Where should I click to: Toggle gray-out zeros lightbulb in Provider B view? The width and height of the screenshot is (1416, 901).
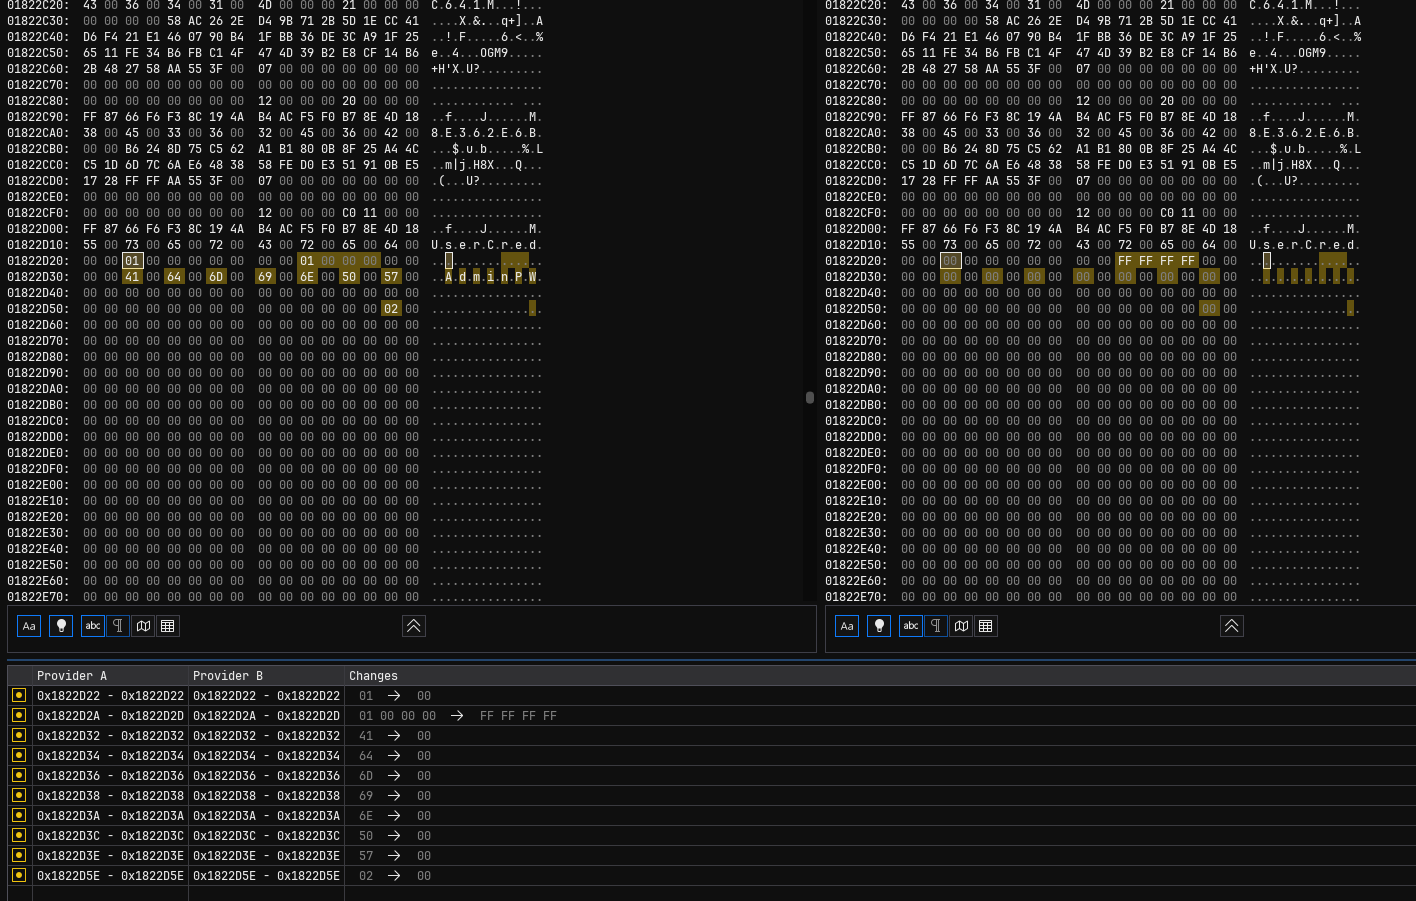tap(879, 626)
